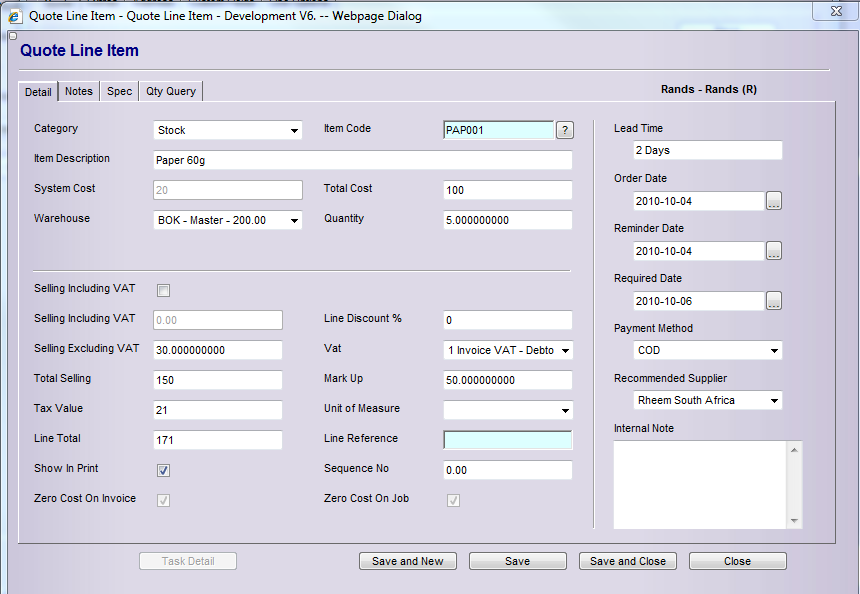Image resolution: width=860 pixels, height=594 pixels.
Task: Click the Item Description text field
Action: point(362,160)
